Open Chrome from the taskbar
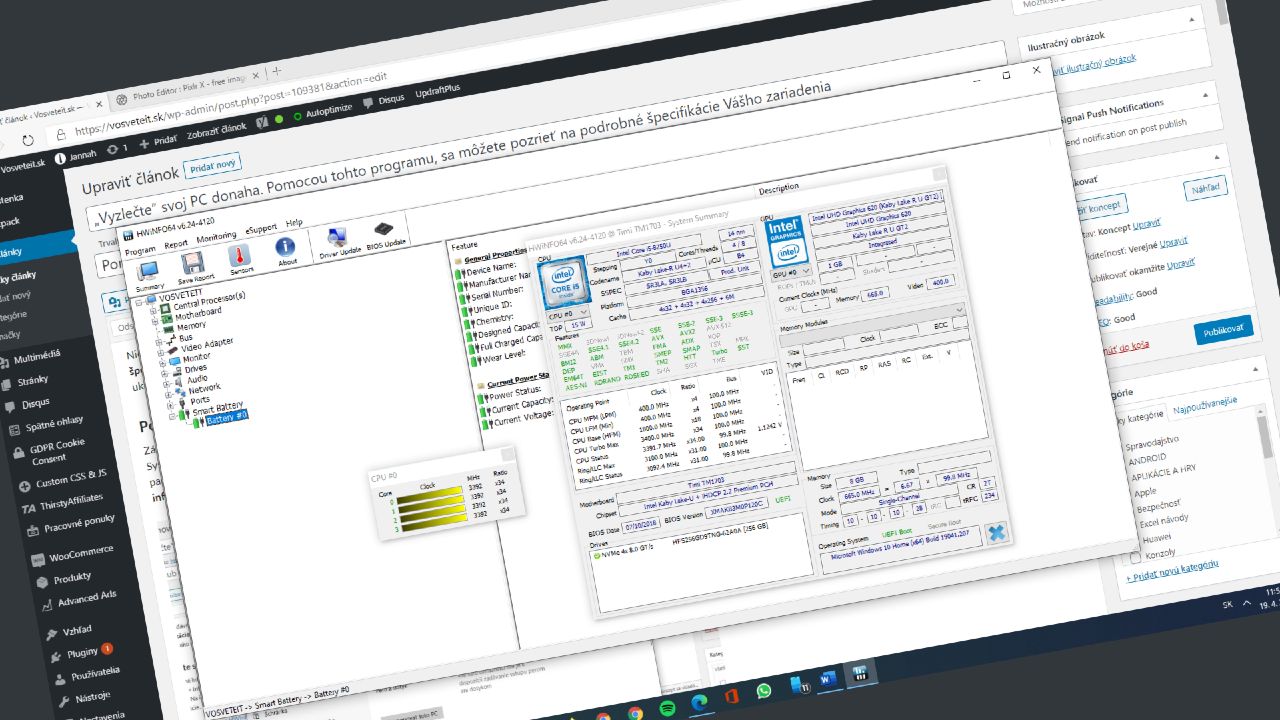1280x720 pixels. tap(636, 713)
